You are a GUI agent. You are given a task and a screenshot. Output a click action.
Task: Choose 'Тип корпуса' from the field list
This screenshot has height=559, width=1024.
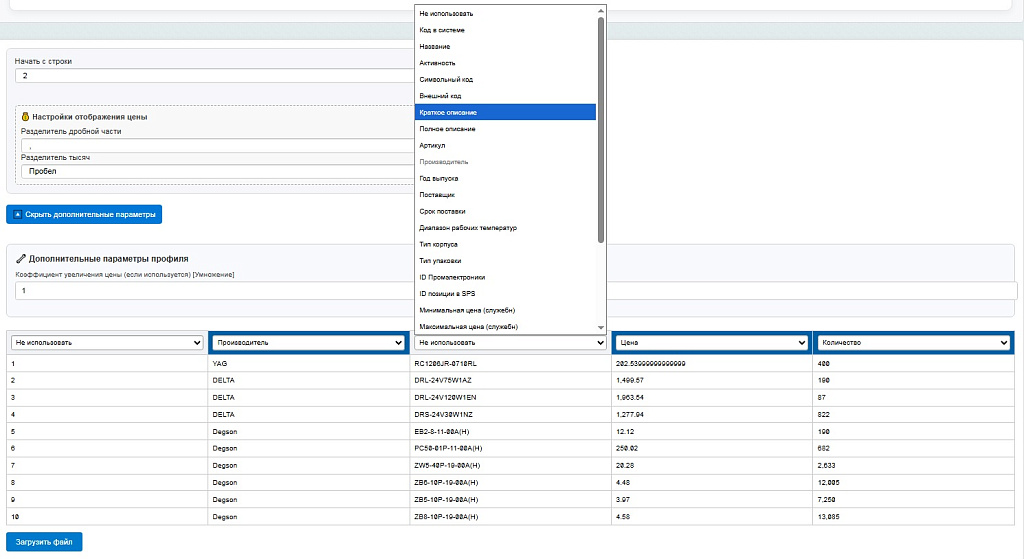pos(505,244)
